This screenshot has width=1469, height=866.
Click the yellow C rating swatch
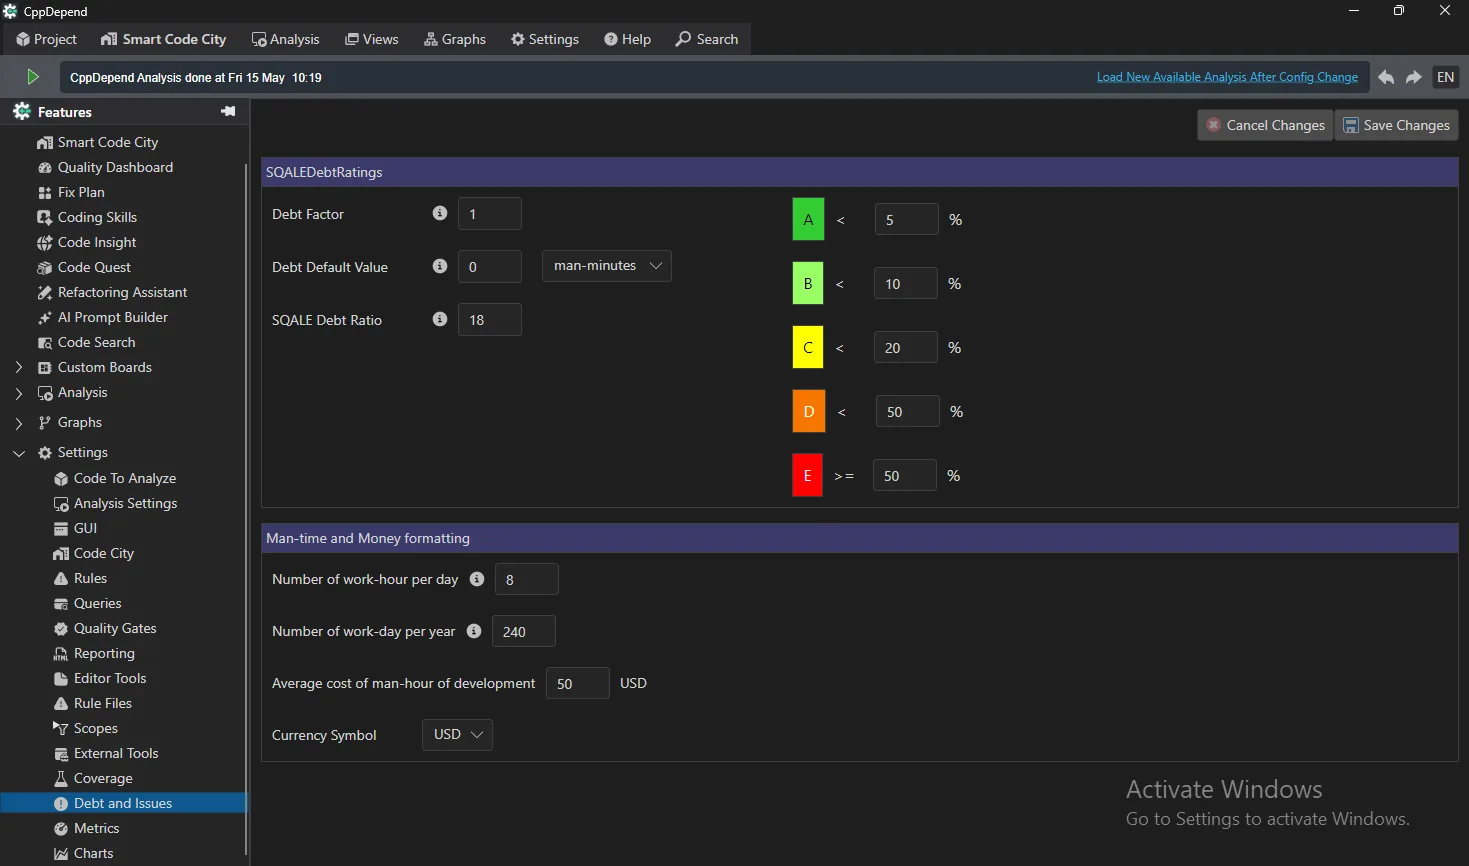808,348
